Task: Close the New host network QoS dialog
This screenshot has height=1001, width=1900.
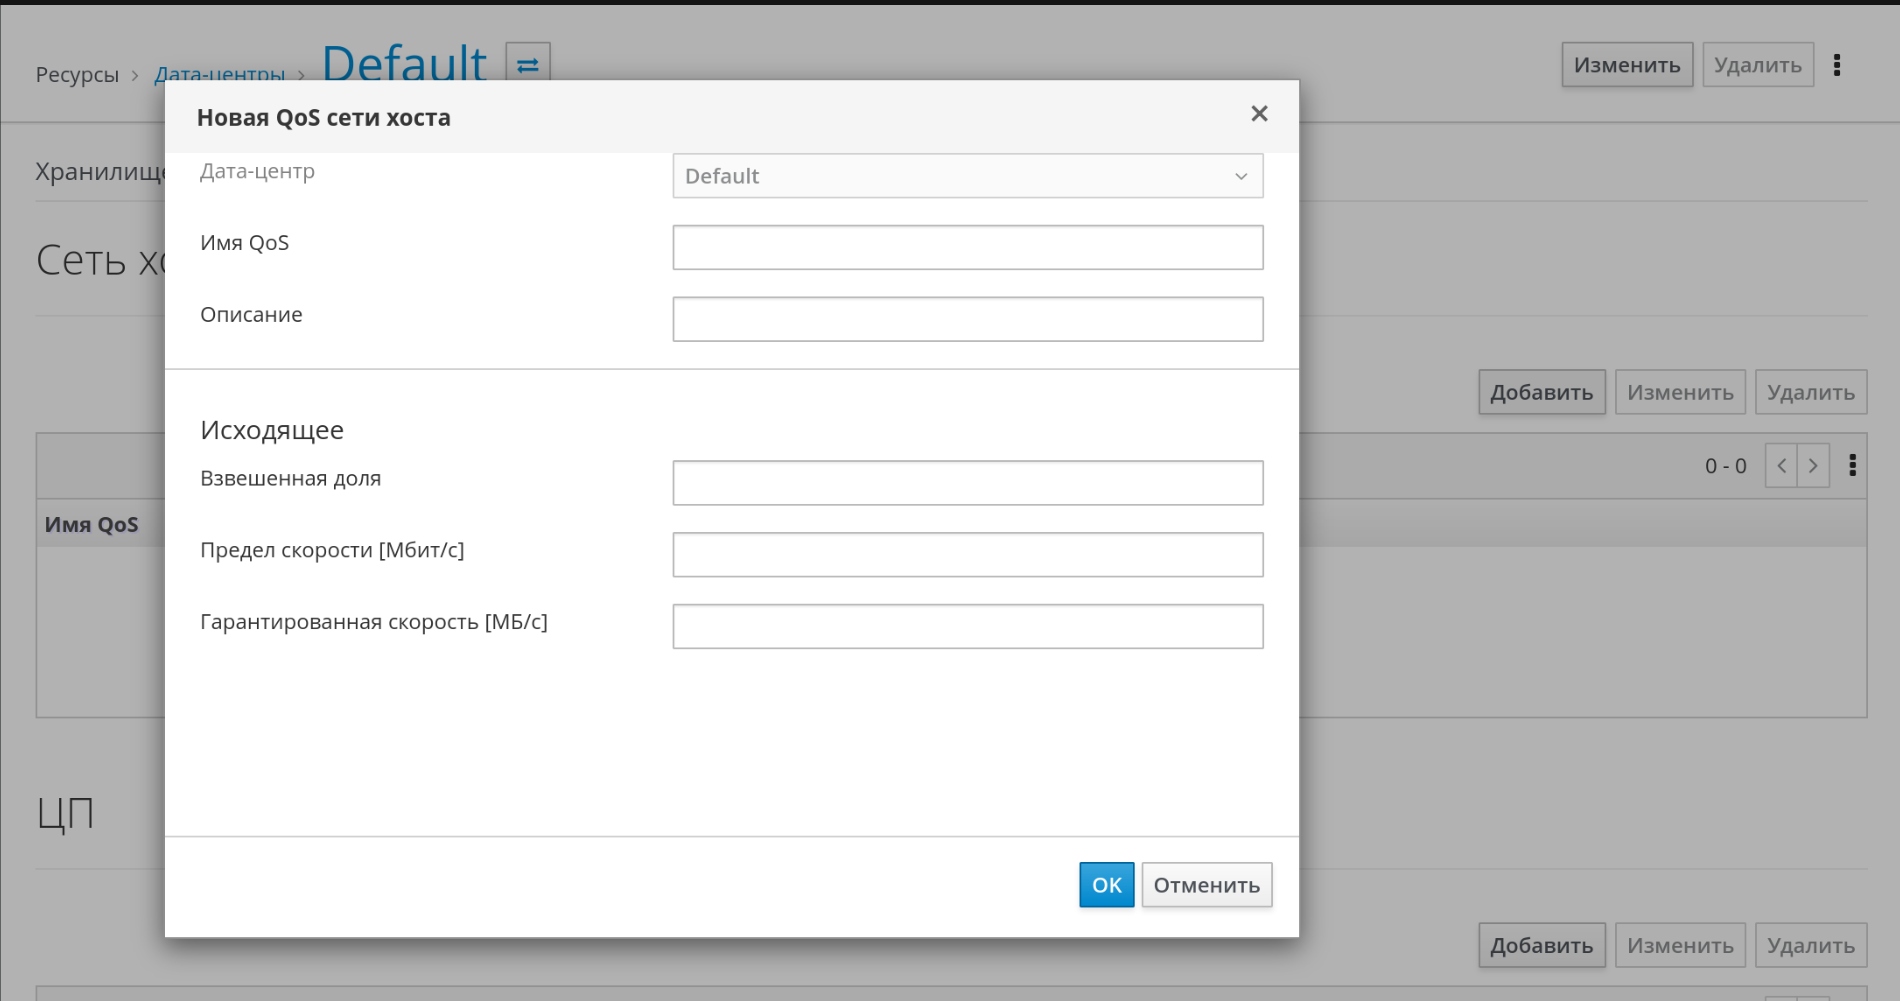Action: (x=1259, y=114)
